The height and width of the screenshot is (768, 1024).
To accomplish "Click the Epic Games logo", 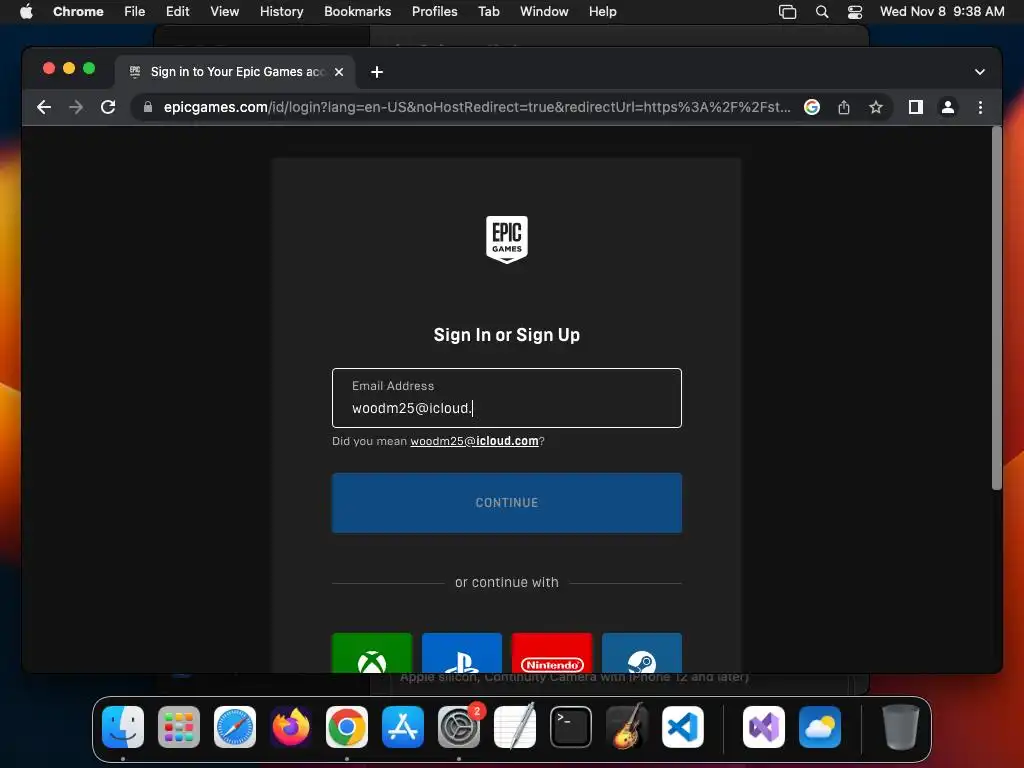I will [x=507, y=240].
